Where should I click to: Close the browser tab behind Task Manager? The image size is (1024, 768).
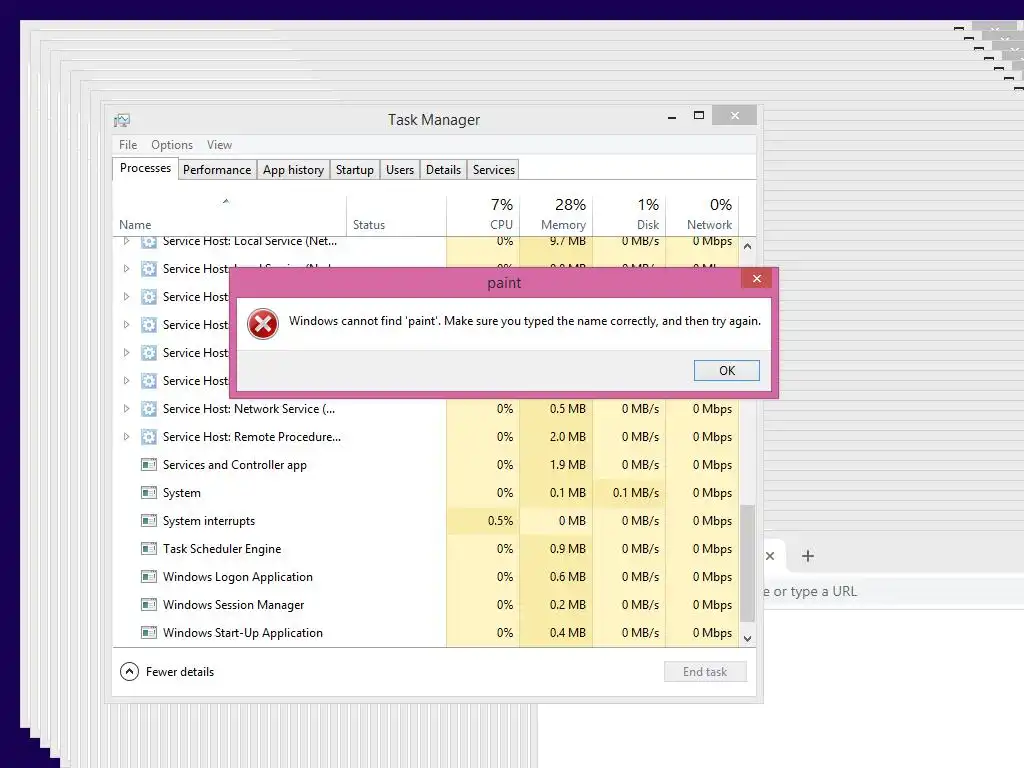[x=770, y=556]
